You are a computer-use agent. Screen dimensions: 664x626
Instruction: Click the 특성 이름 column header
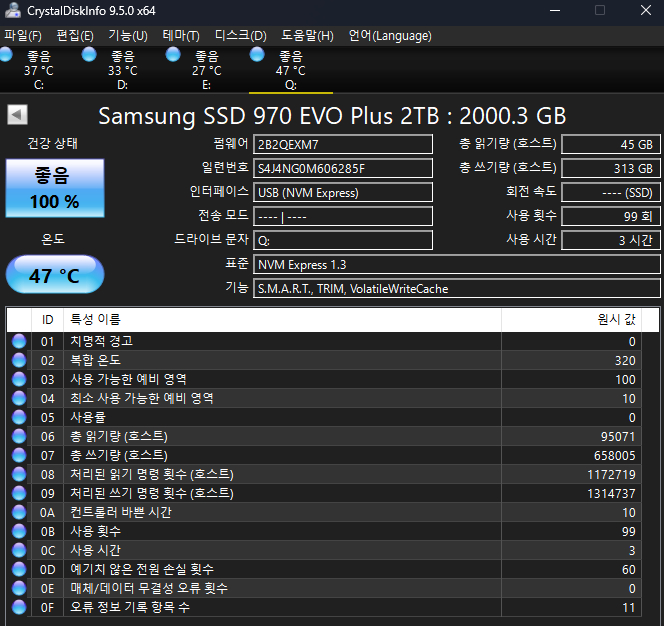(282, 319)
